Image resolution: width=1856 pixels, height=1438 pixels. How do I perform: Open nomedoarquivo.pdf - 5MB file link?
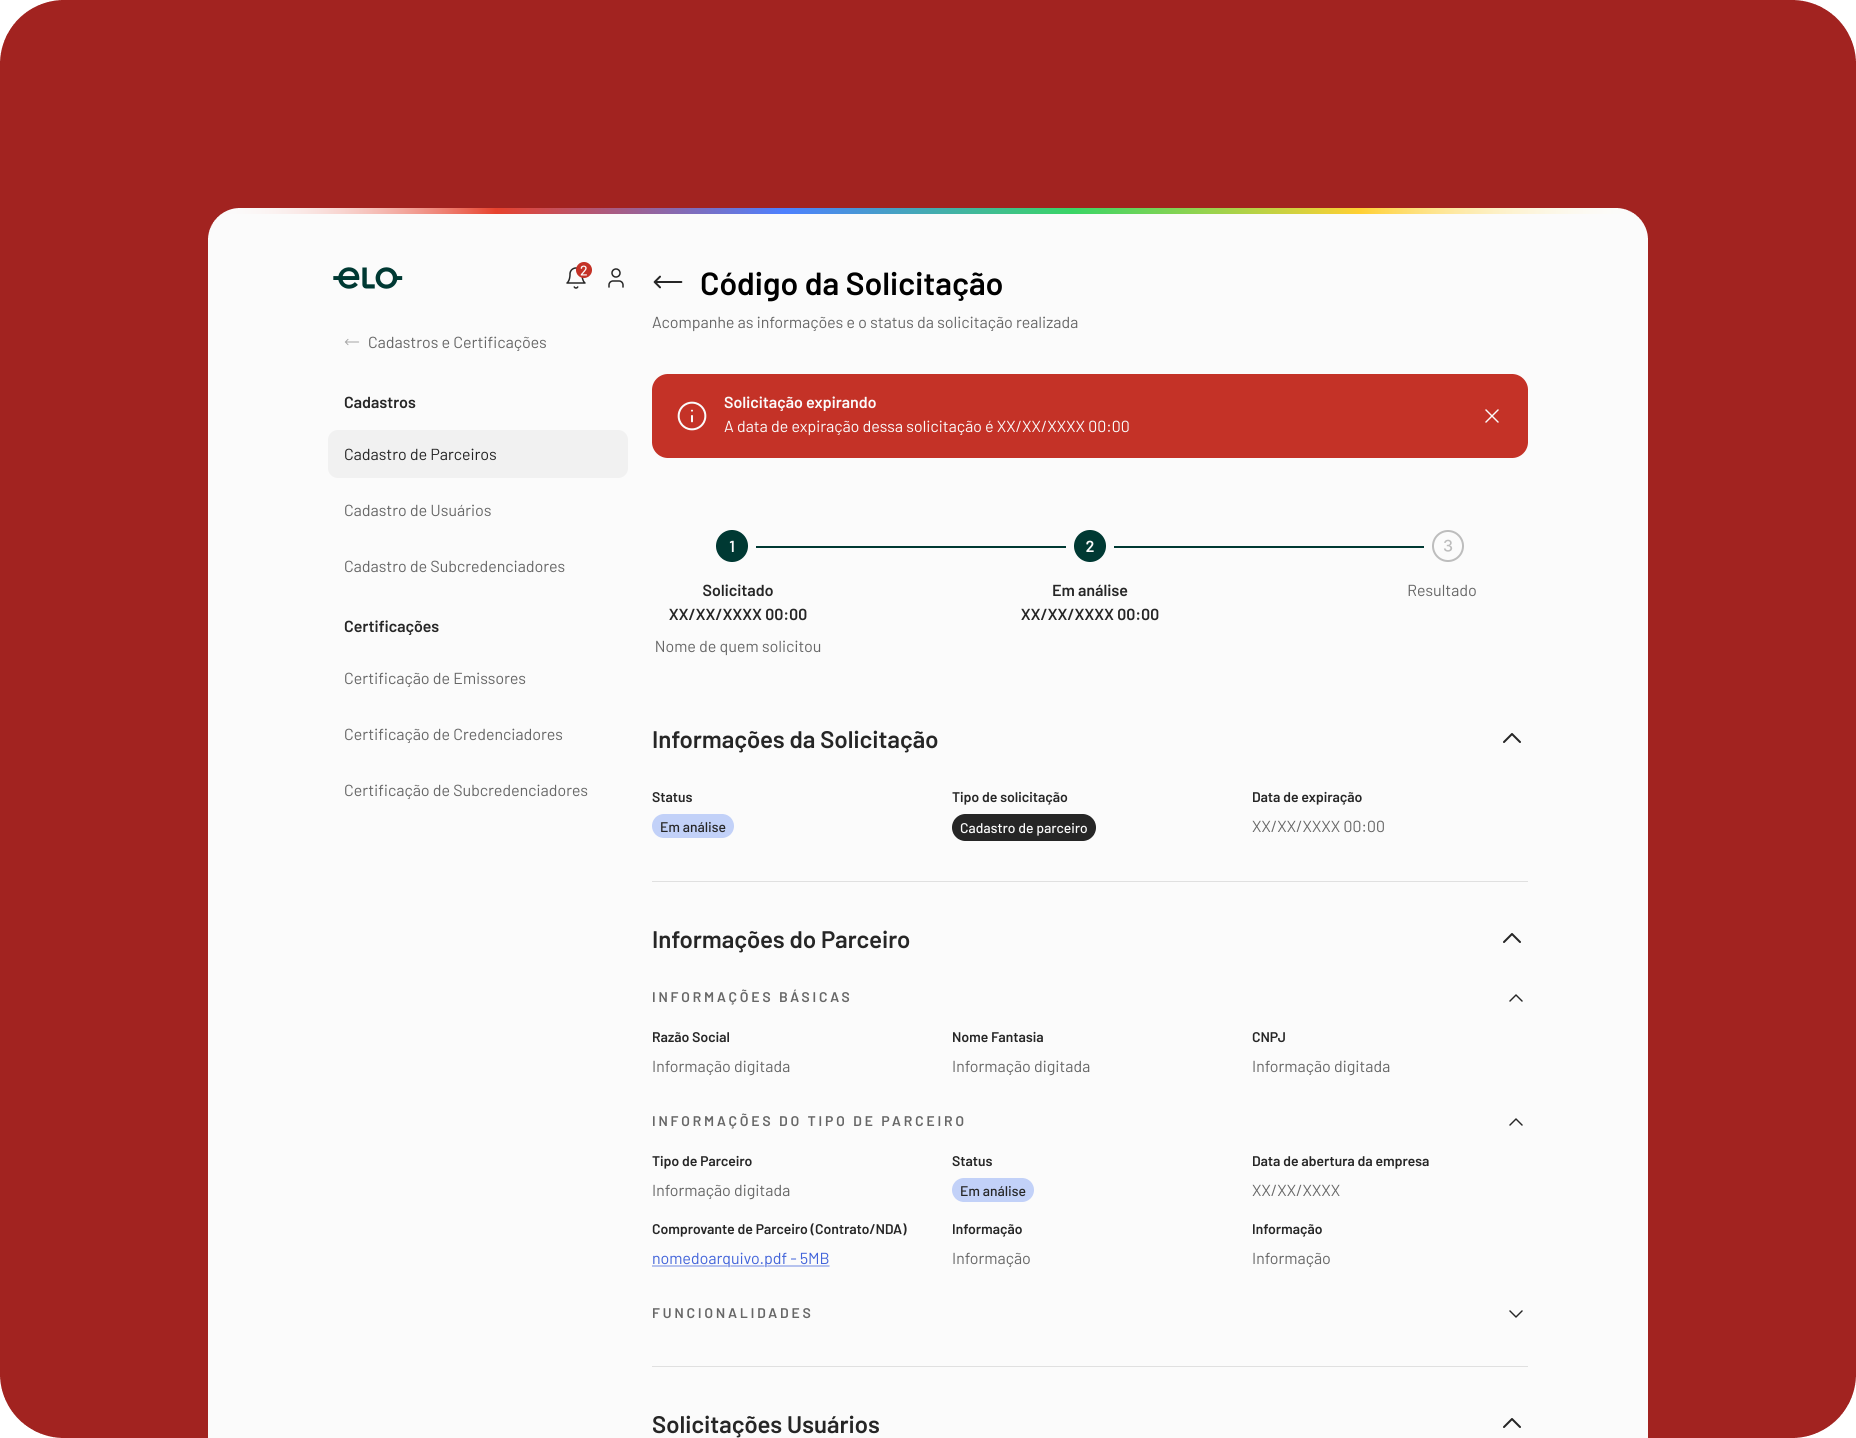click(740, 1259)
